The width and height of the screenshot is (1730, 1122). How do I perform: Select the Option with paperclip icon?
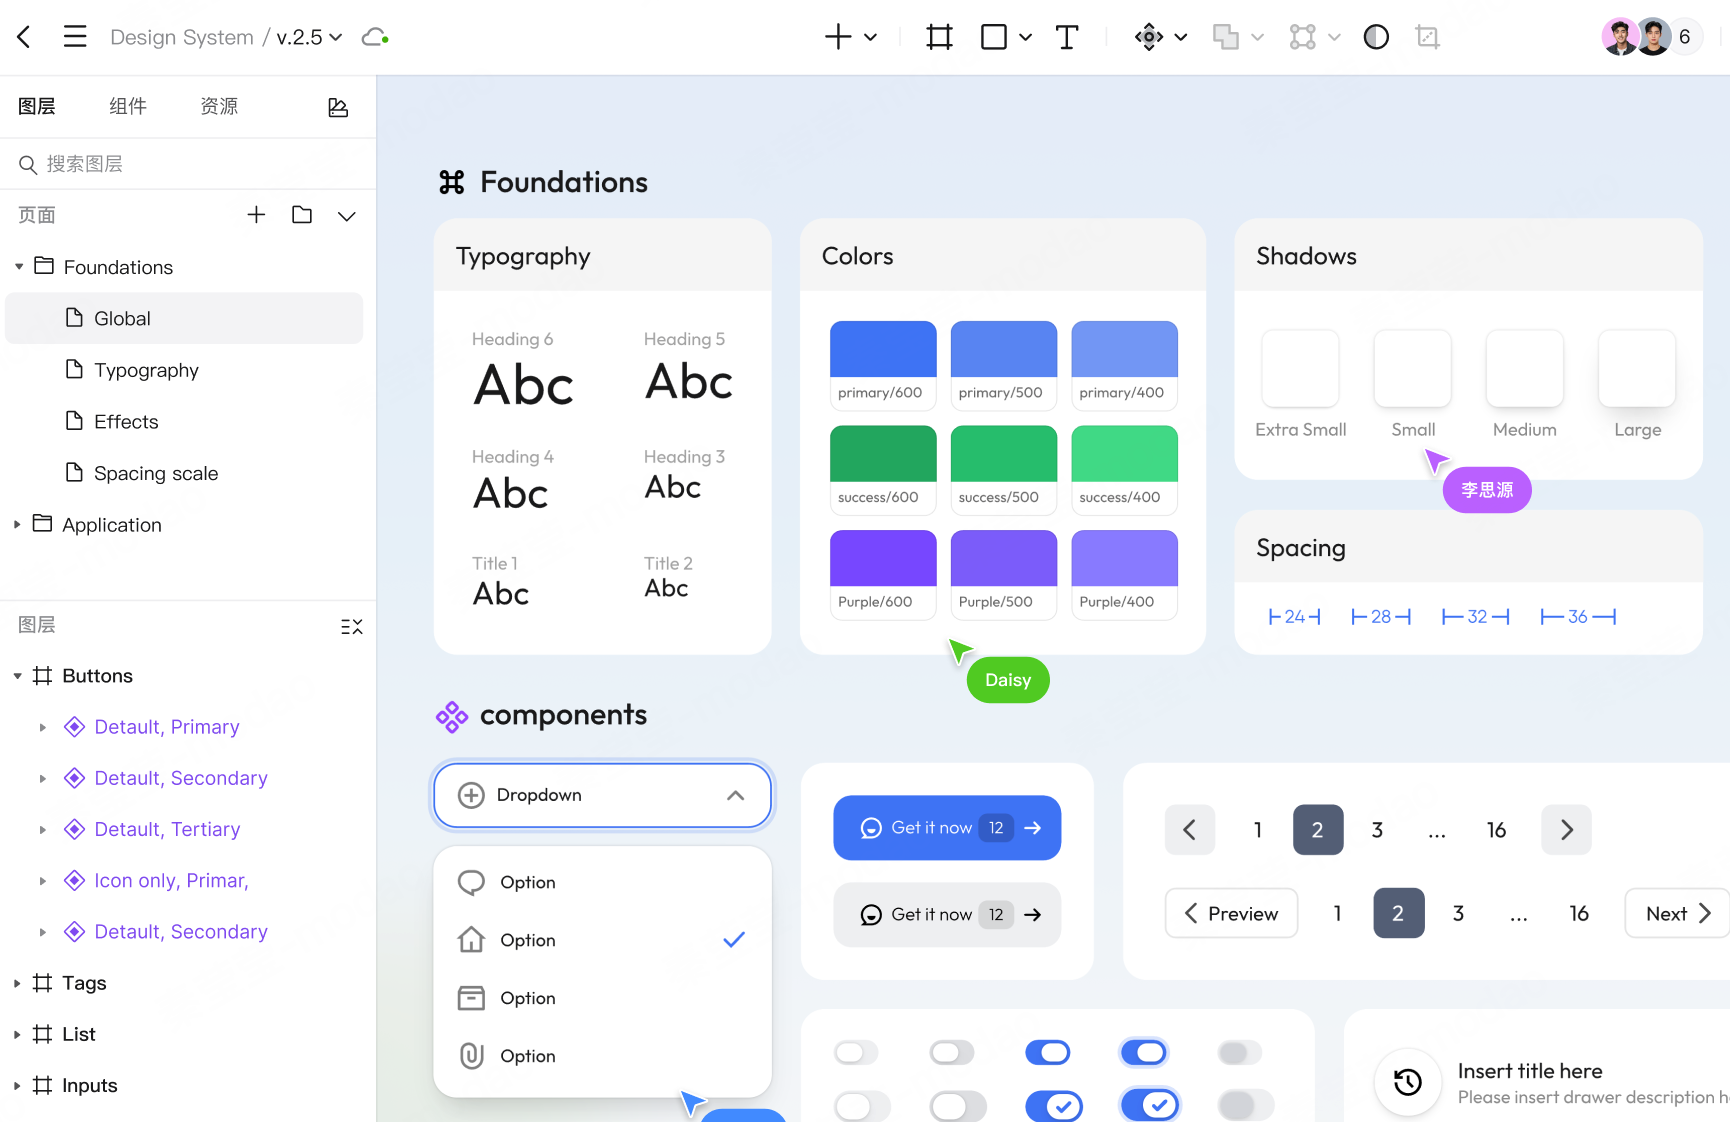(x=602, y=1056)
